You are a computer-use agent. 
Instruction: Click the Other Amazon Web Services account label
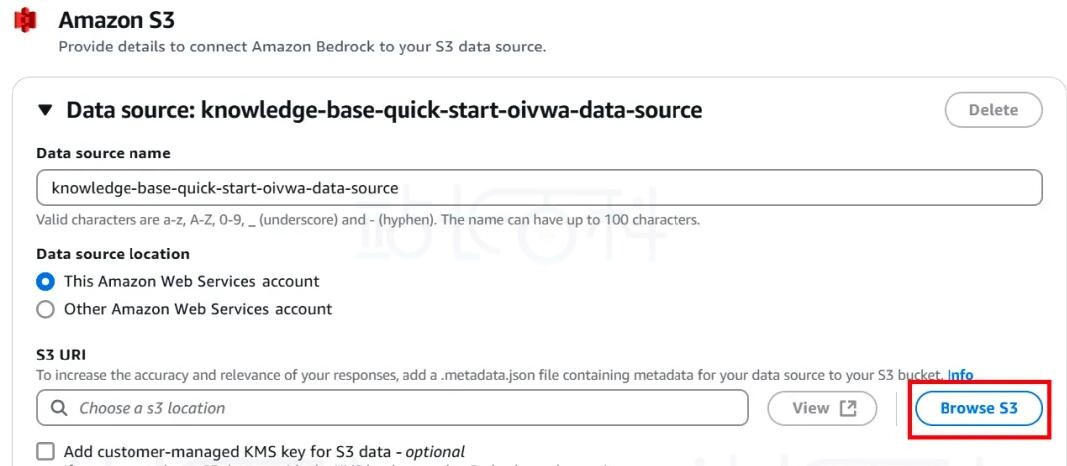tap(198, 310)
